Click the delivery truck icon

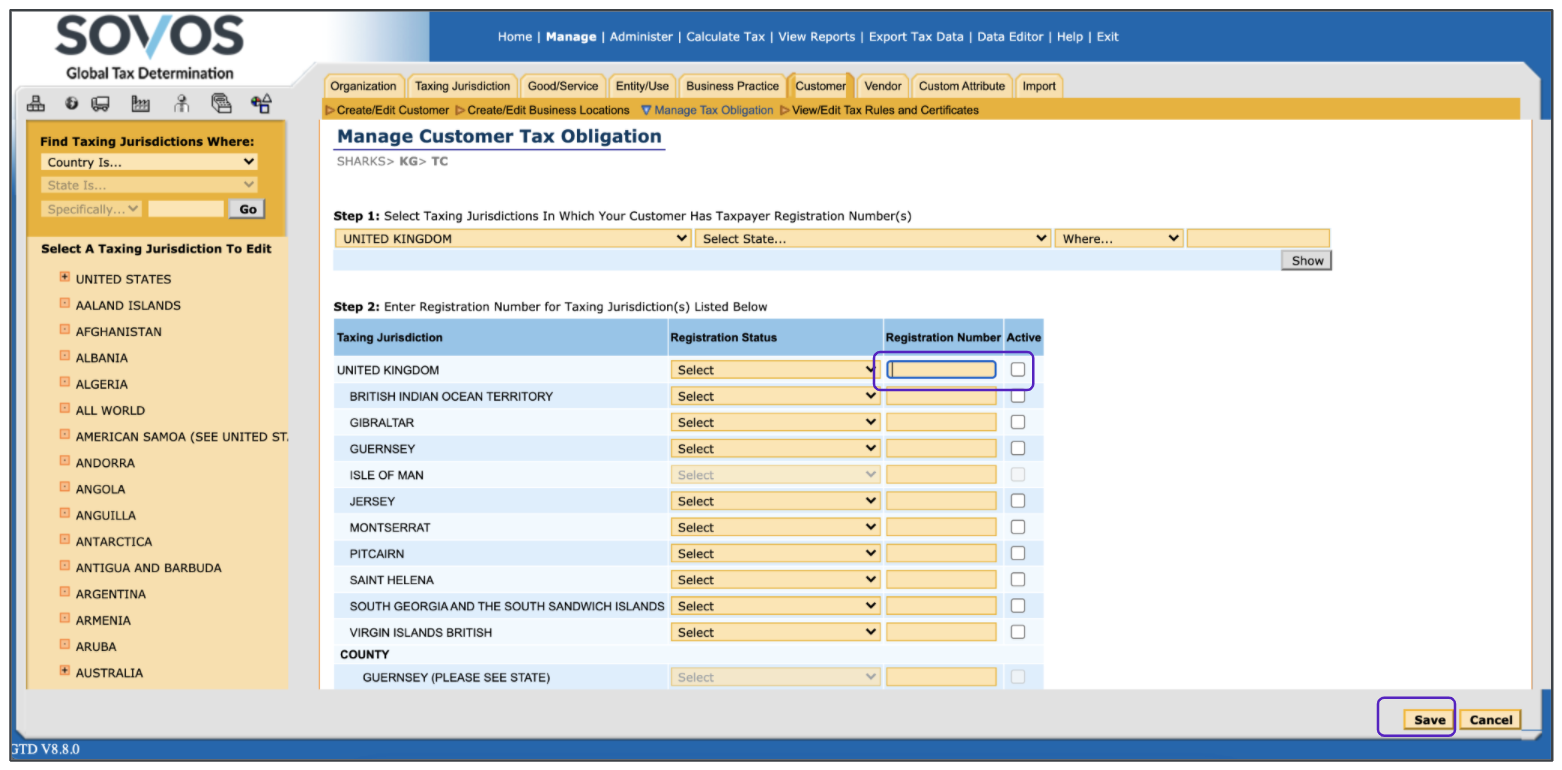coord(101,103)
